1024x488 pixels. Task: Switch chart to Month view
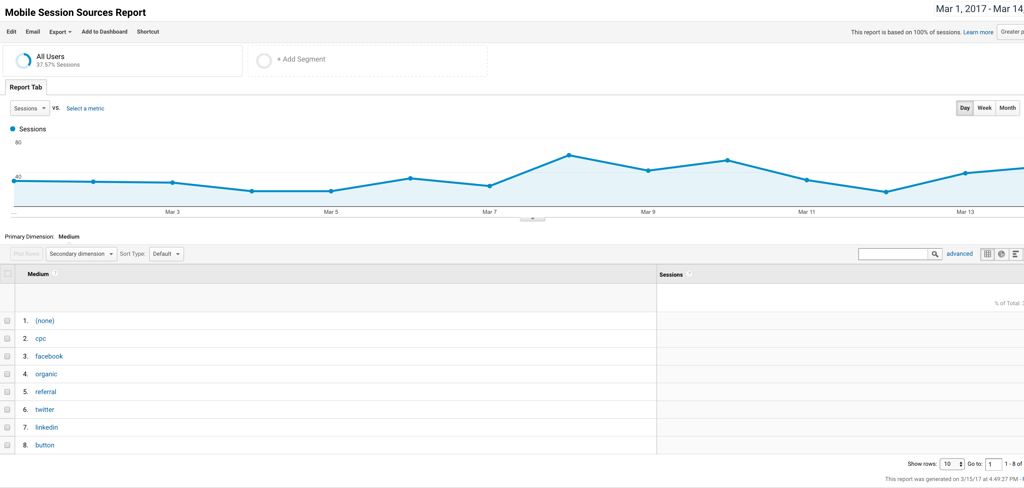pos(1007,108)
